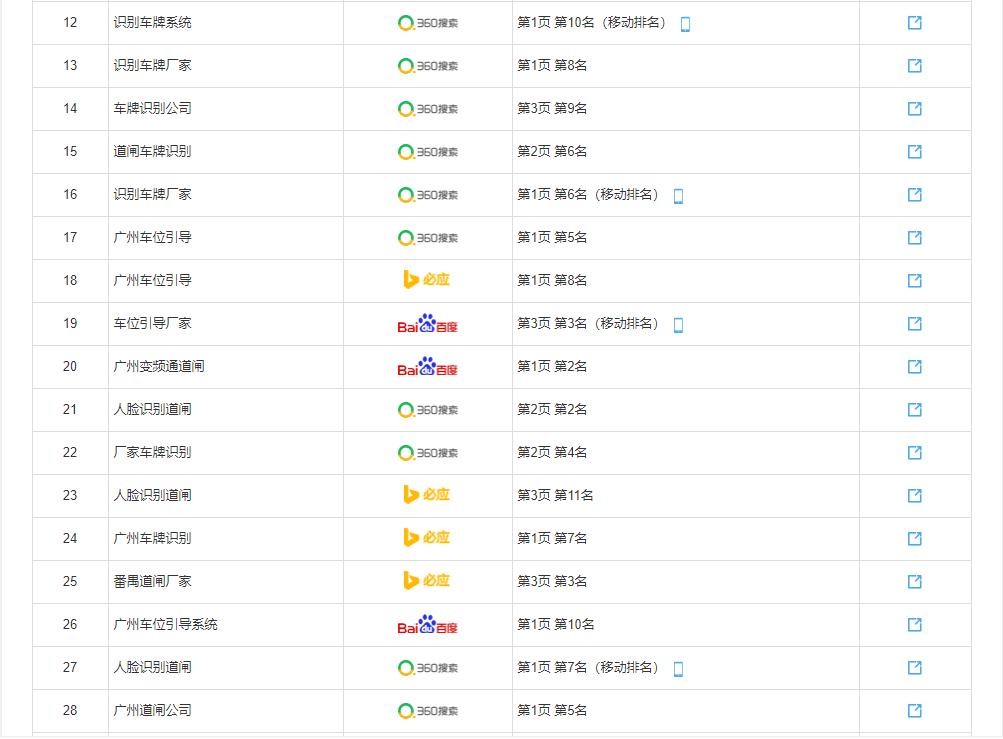Click the mobile ranking phone icon in row 12
Viewport: 1003px width, 739px height.
point(684,22)
